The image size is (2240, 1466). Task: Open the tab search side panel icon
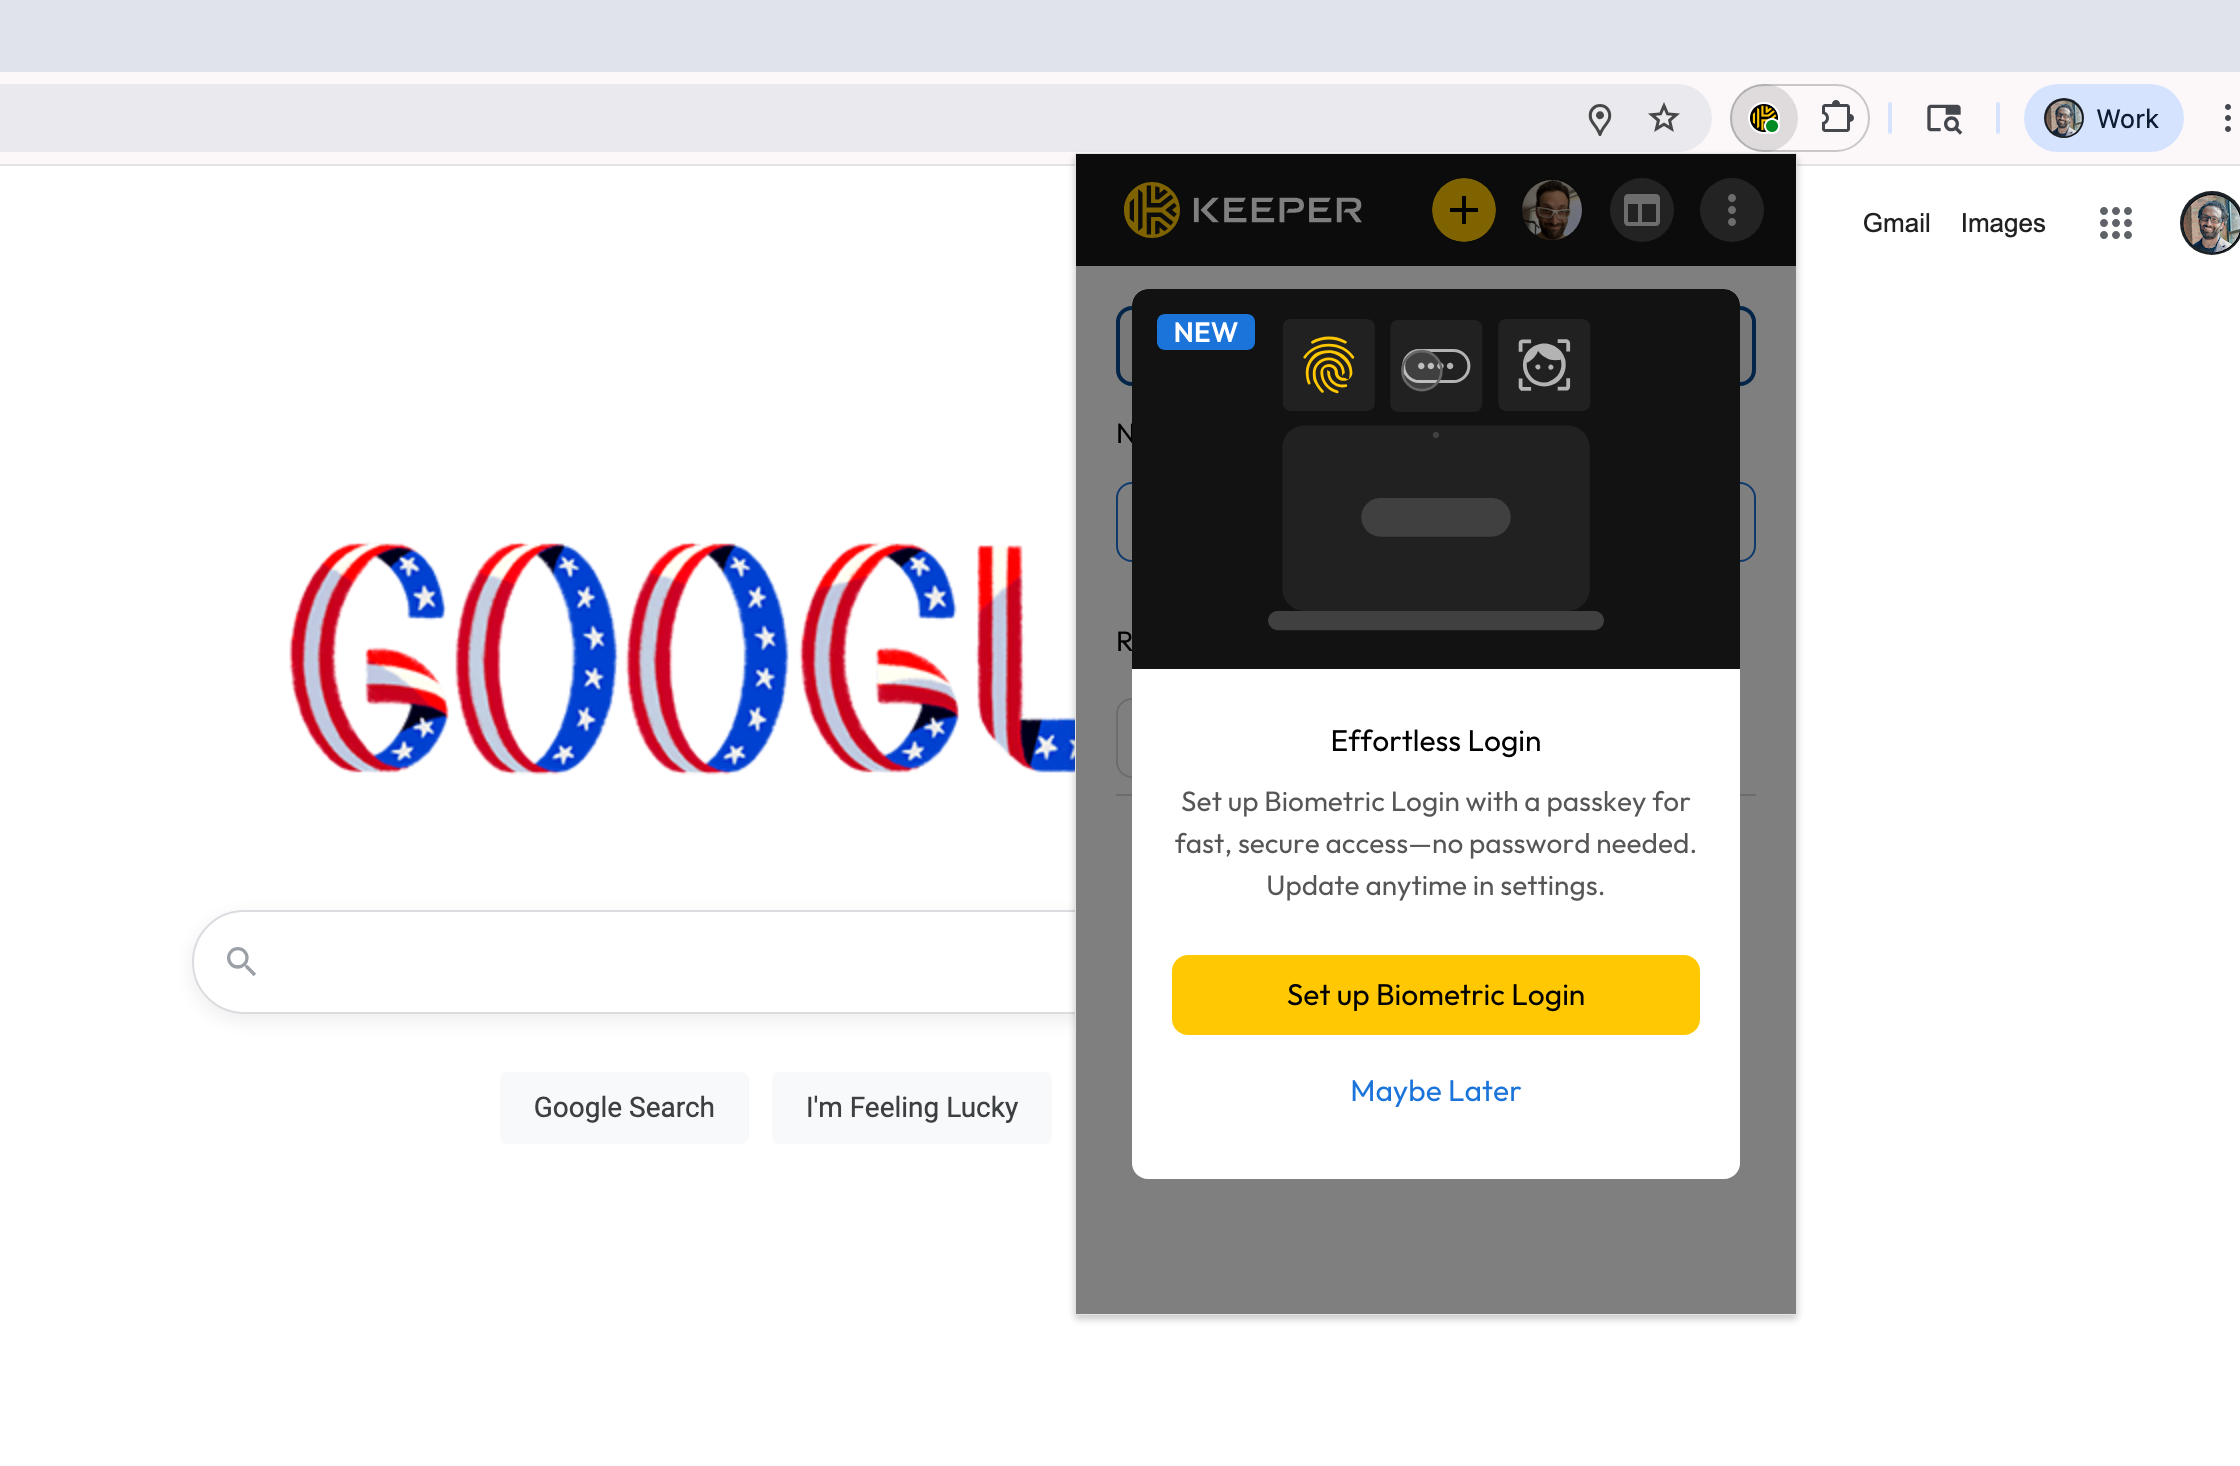point(1944,119)
